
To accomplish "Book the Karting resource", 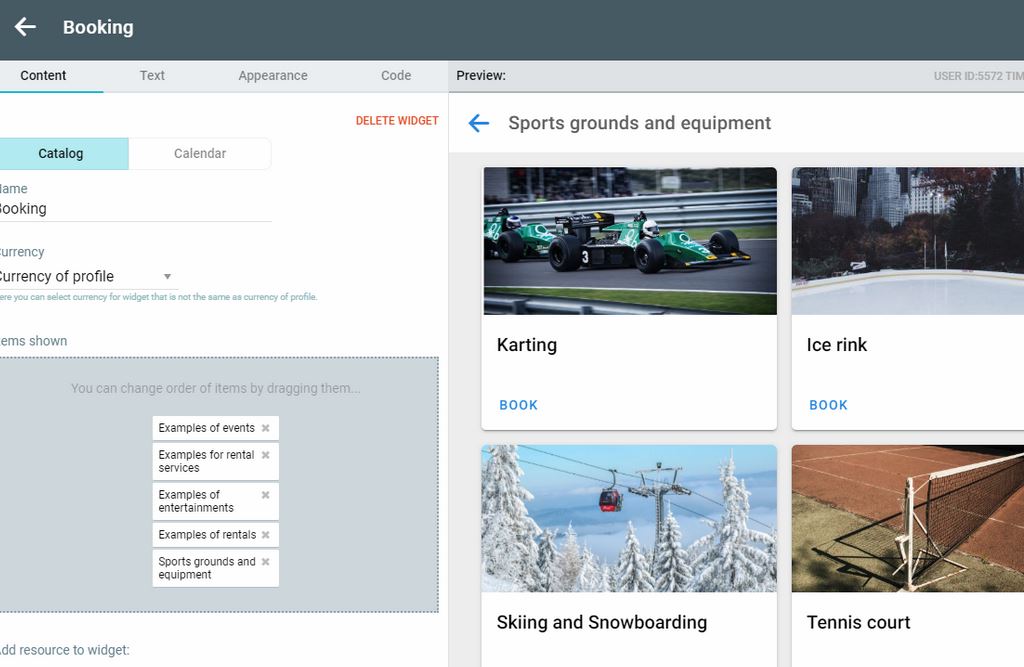I will click(x=519, y=405).
